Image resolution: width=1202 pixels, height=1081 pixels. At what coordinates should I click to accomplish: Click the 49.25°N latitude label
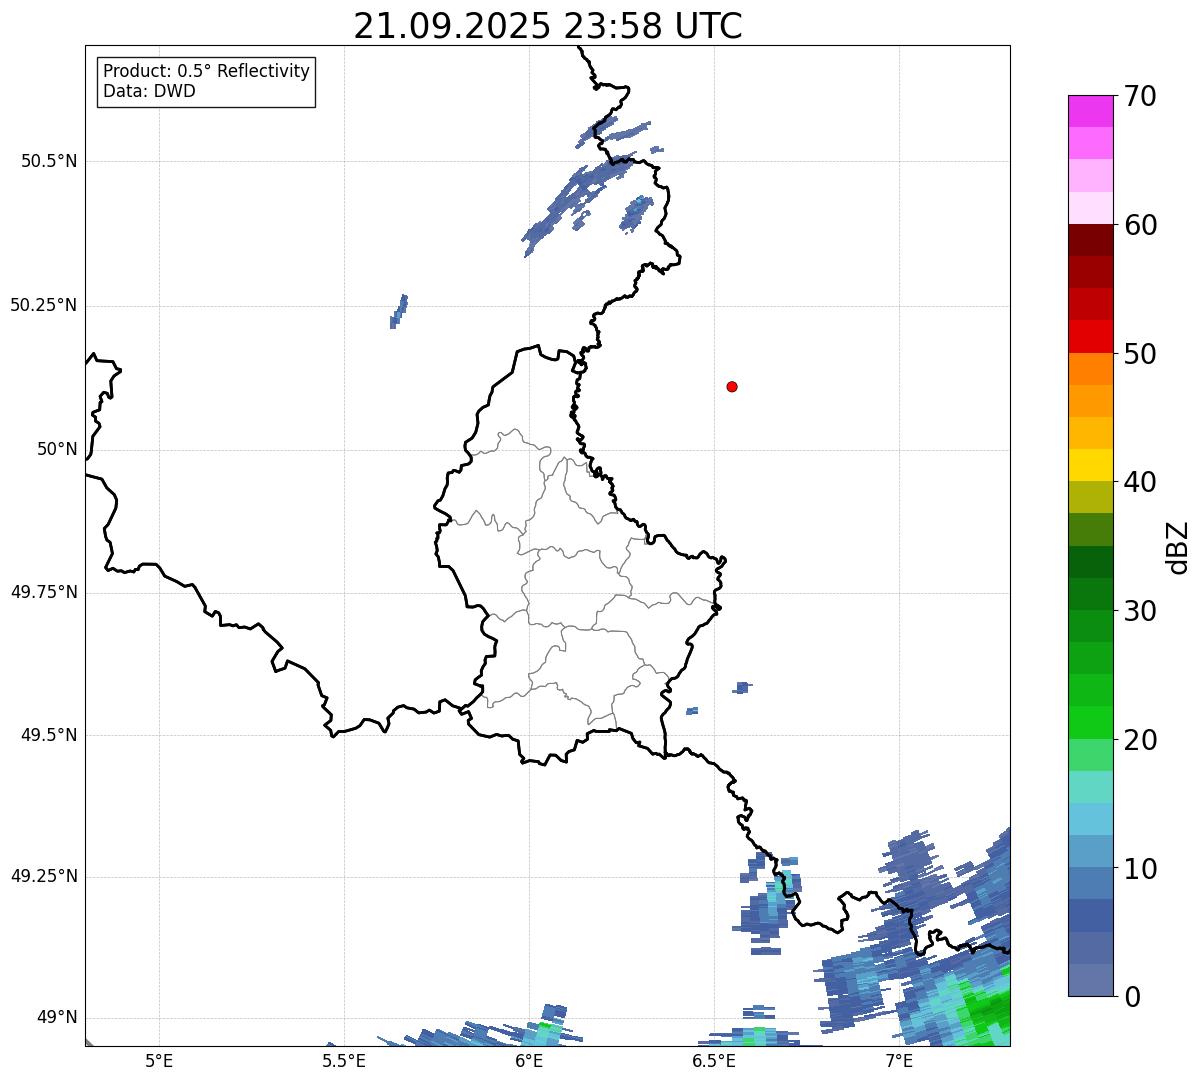[44, 877]
